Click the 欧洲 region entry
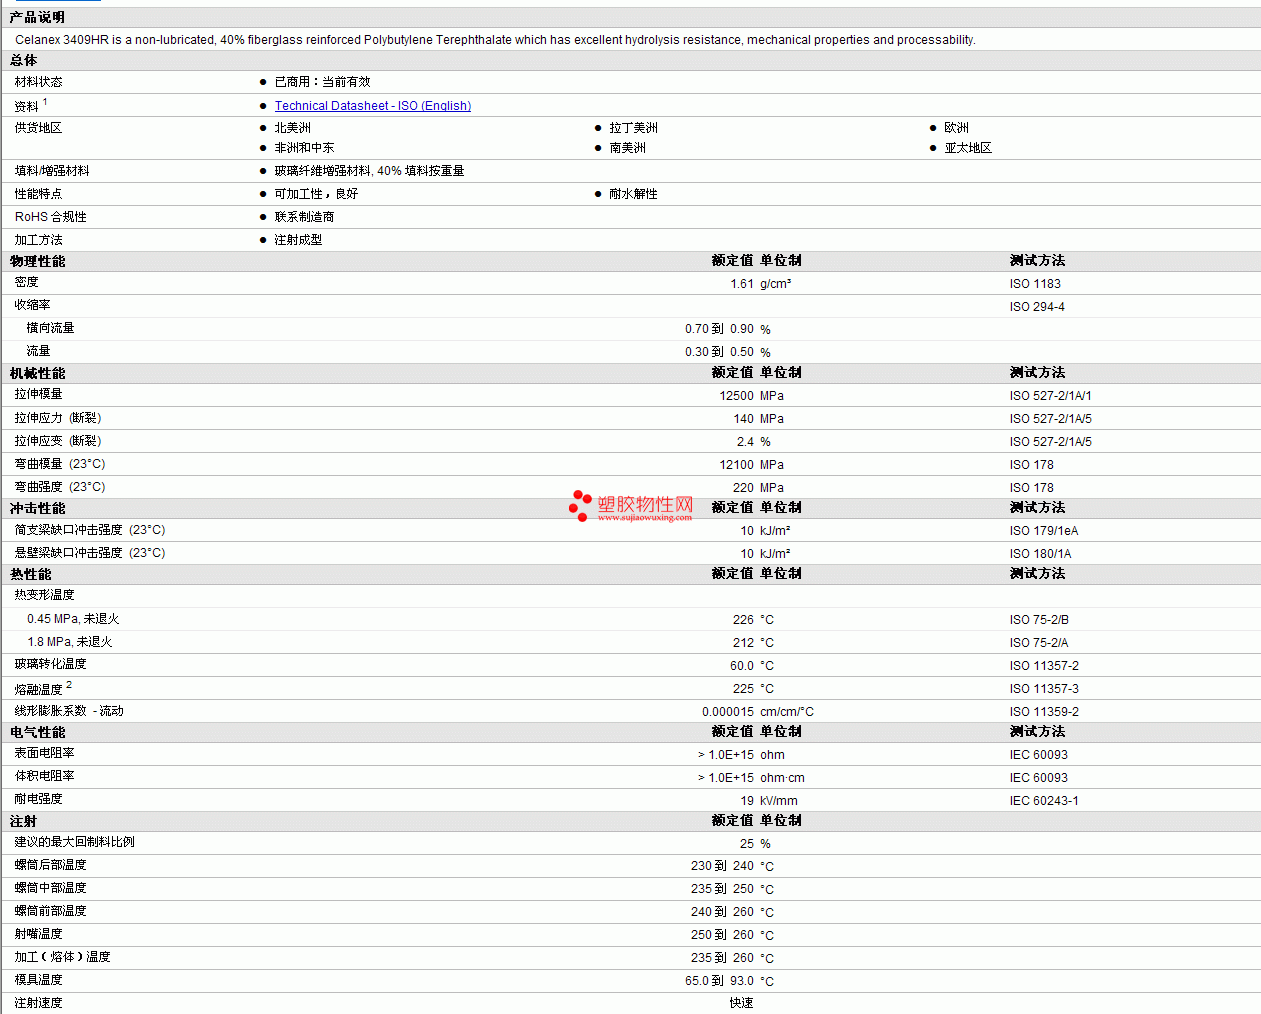The image size is (1261, 1014). [957, 128]
